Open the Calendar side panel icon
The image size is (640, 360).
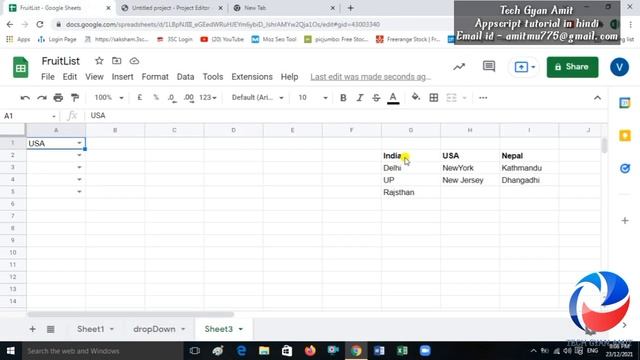coord(624,103)
